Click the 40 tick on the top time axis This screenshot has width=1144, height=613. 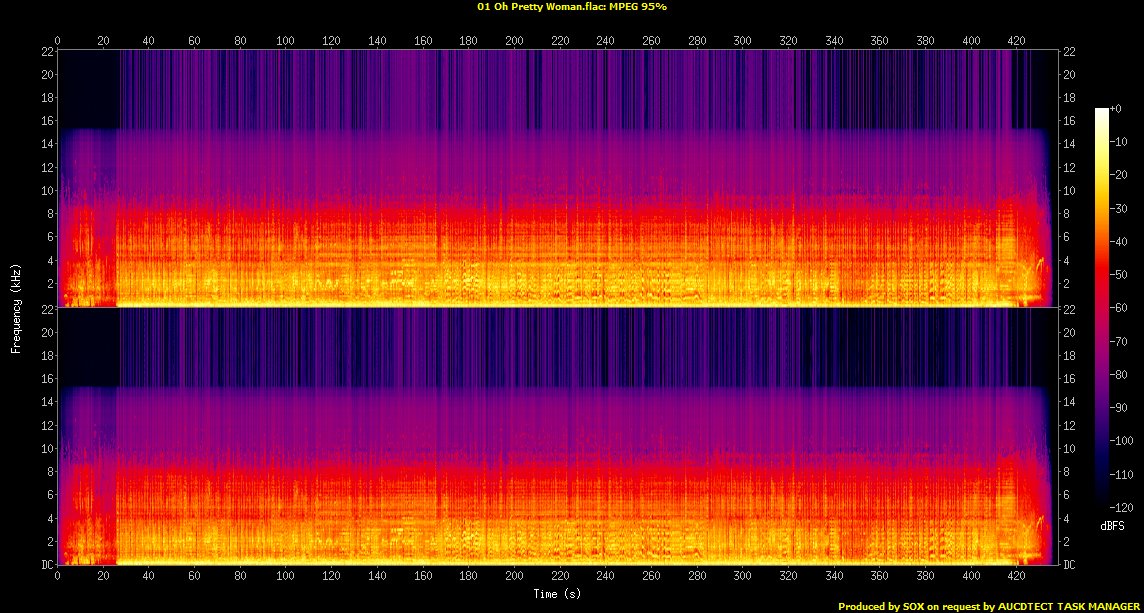tap(149, 40)
